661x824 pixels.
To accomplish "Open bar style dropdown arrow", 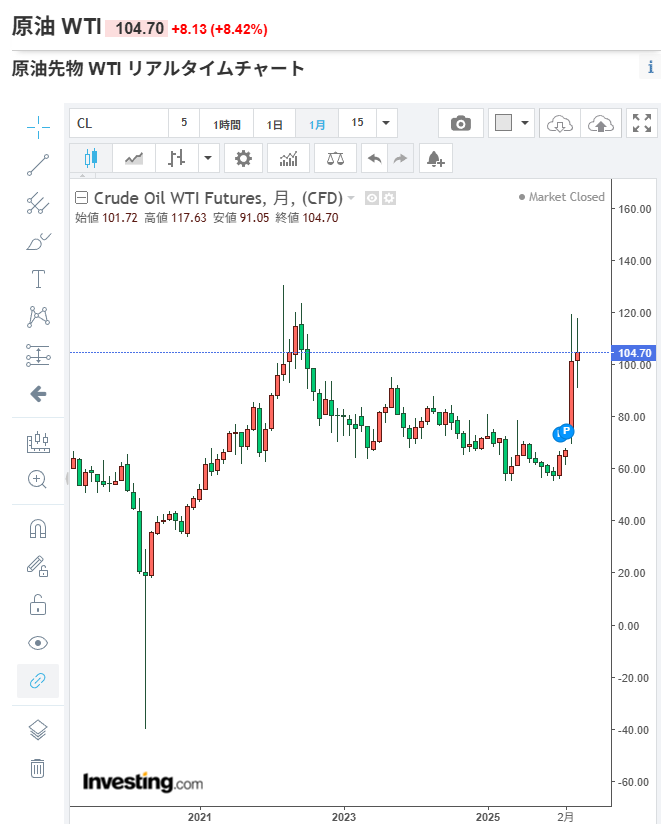I will click(208, 158).
